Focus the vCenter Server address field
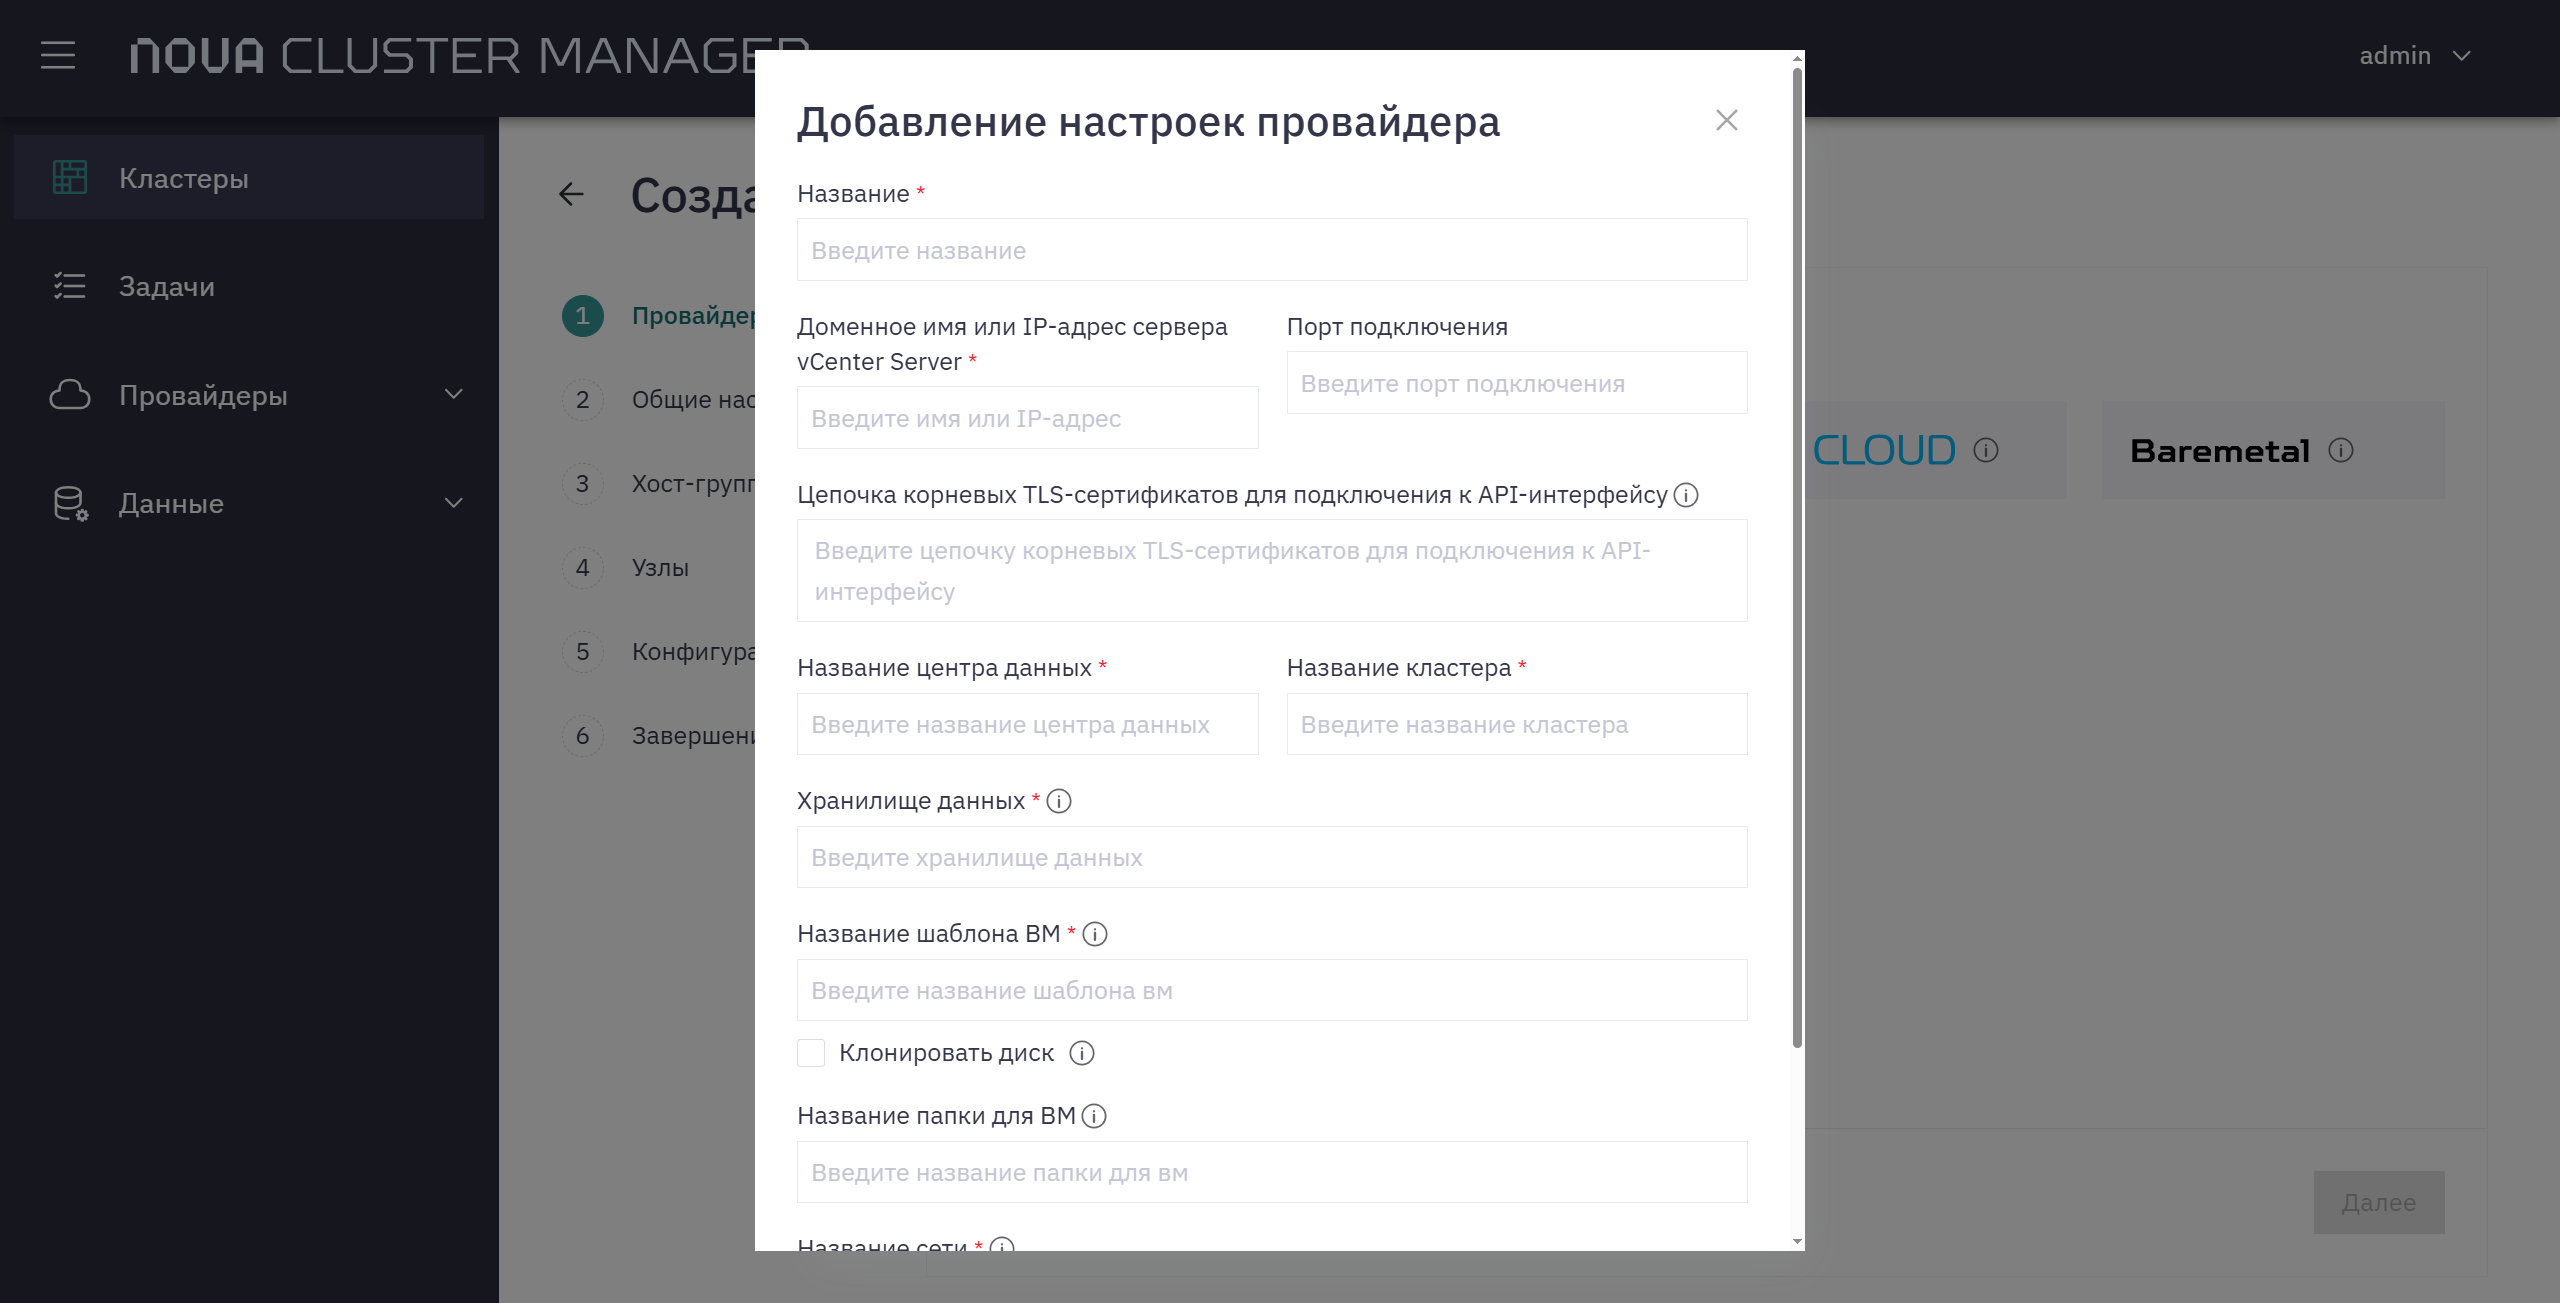The image size is (2560, 1303). (x=1027, y=418)
